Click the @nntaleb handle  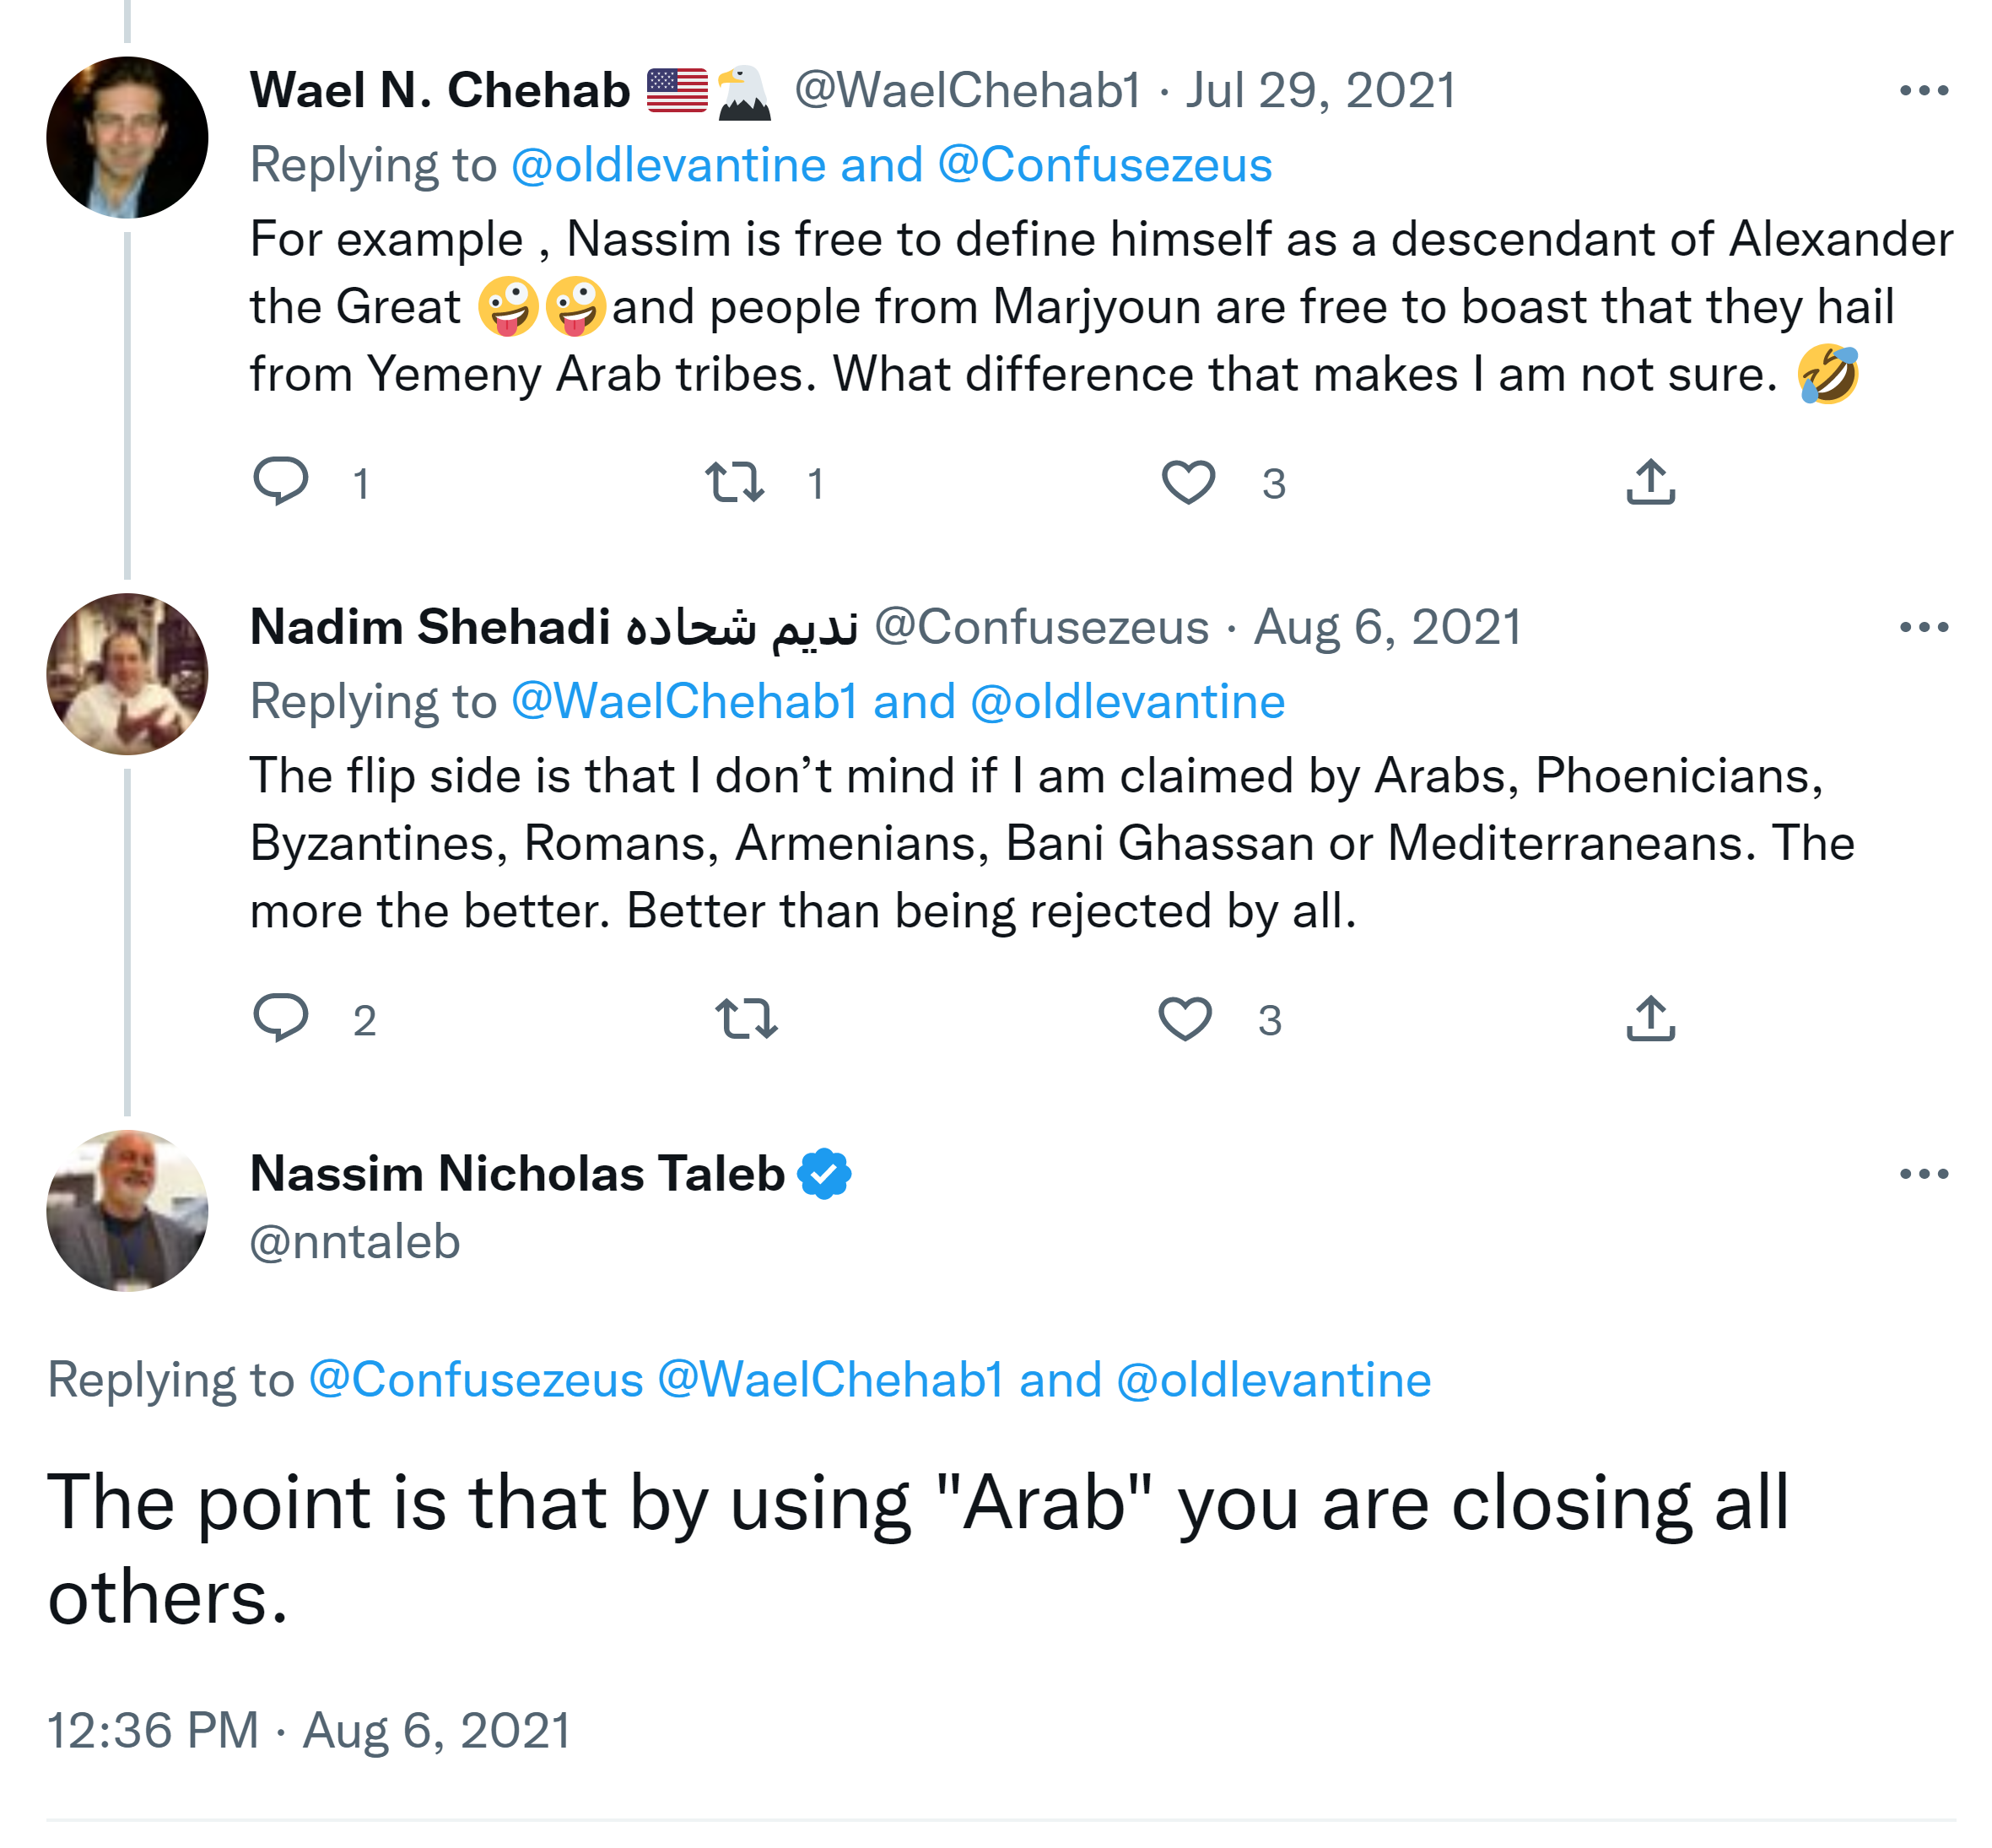coord(355,1242)
